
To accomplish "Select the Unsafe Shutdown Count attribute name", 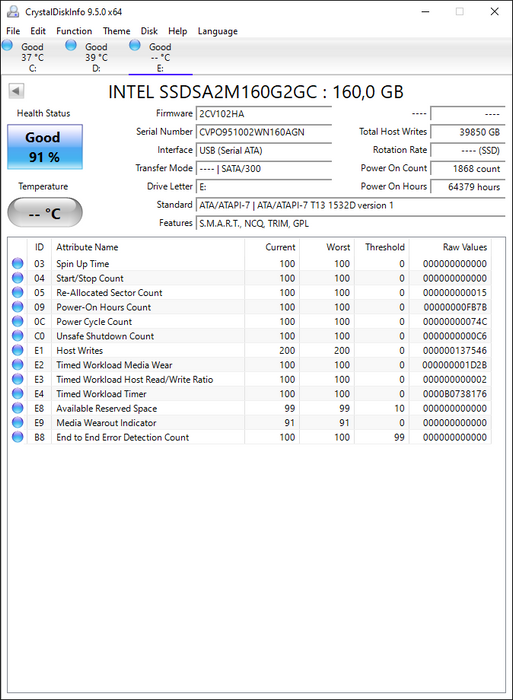I will (x=105, y=336).
